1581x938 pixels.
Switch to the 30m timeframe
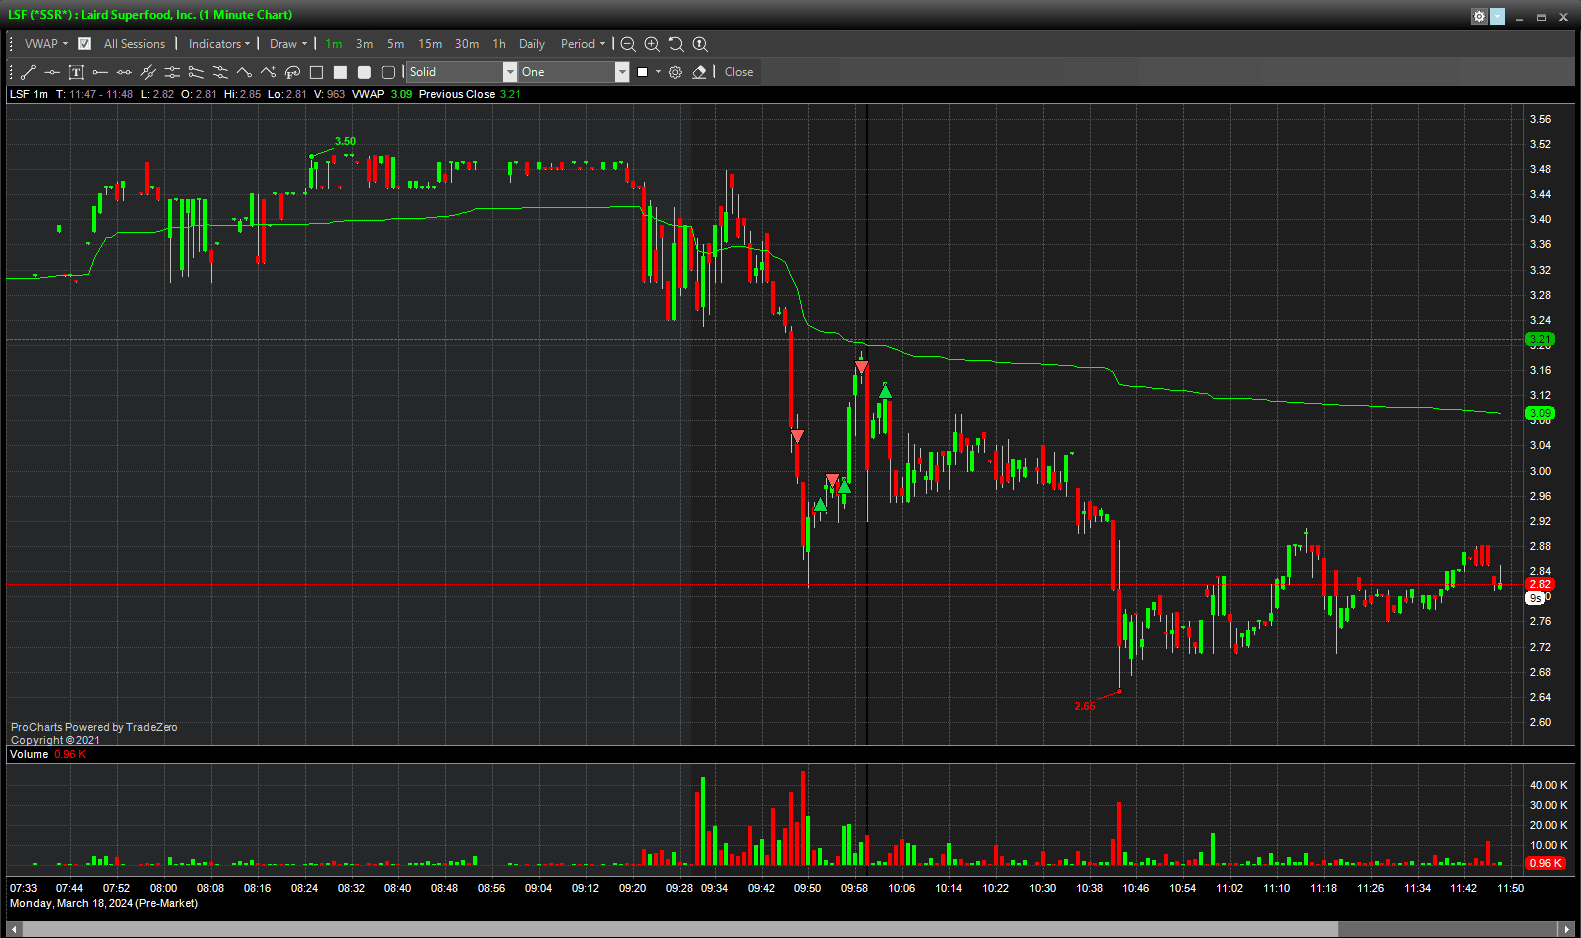tap(467, 44)
